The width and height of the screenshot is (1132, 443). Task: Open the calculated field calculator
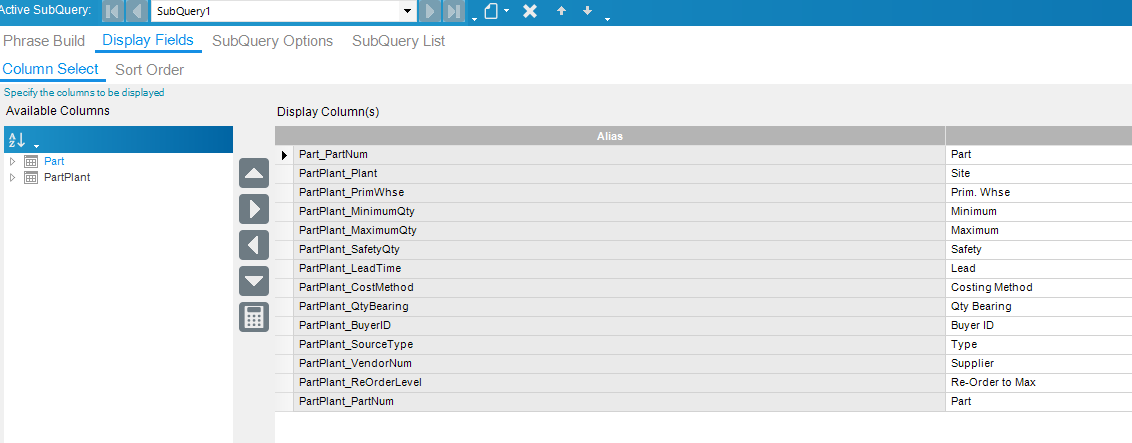click(x=254, y=317)
